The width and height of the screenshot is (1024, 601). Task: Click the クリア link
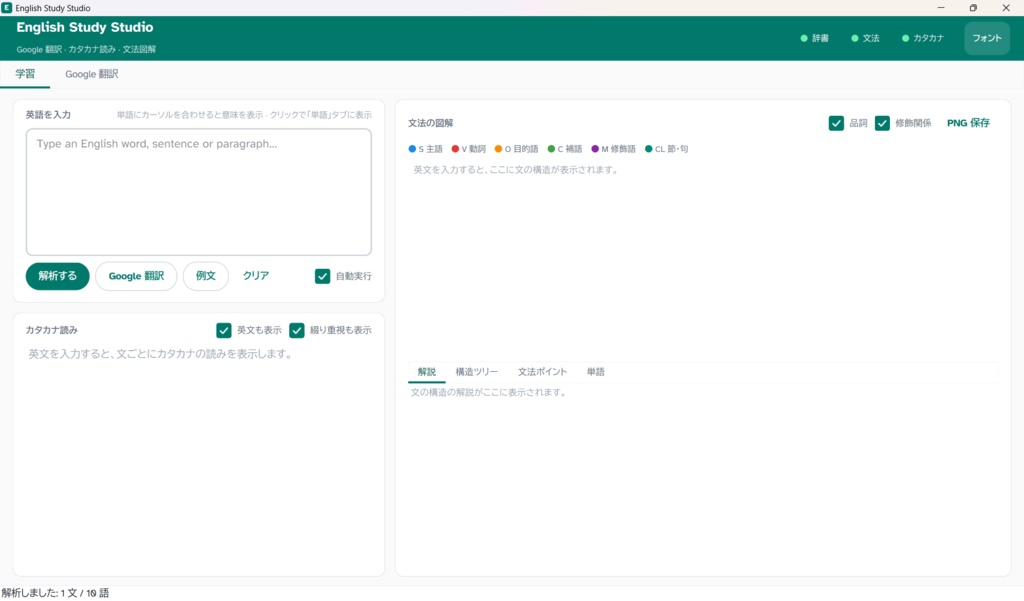(256, 276)
